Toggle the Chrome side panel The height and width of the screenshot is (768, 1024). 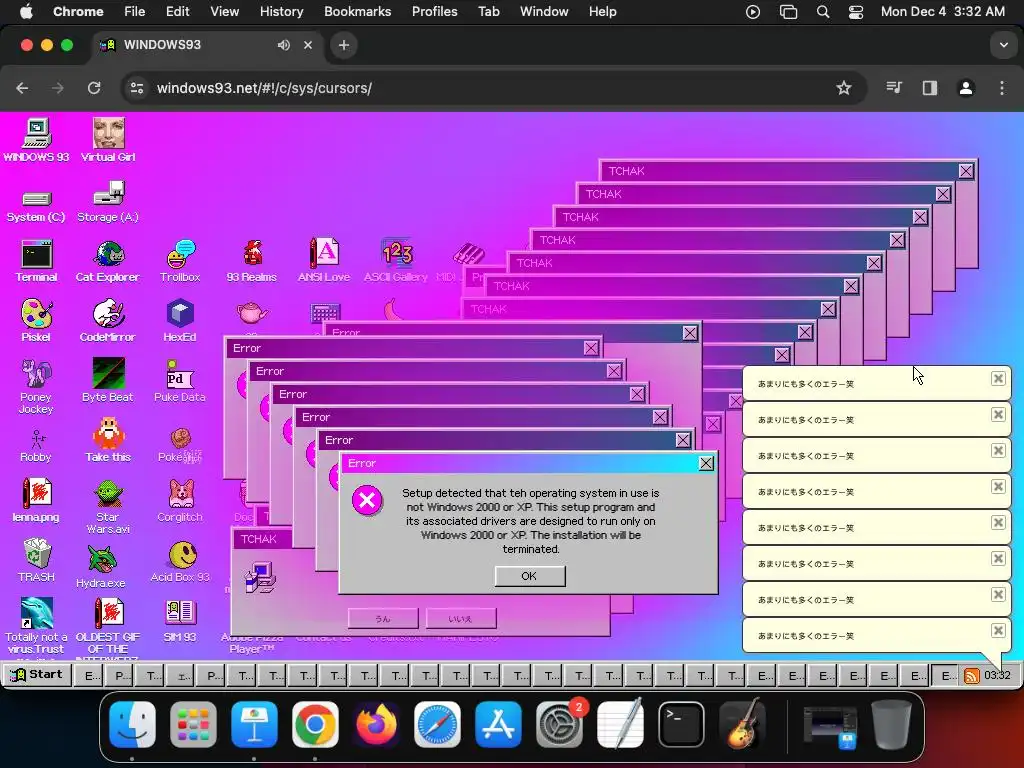[x=930, y=88]
